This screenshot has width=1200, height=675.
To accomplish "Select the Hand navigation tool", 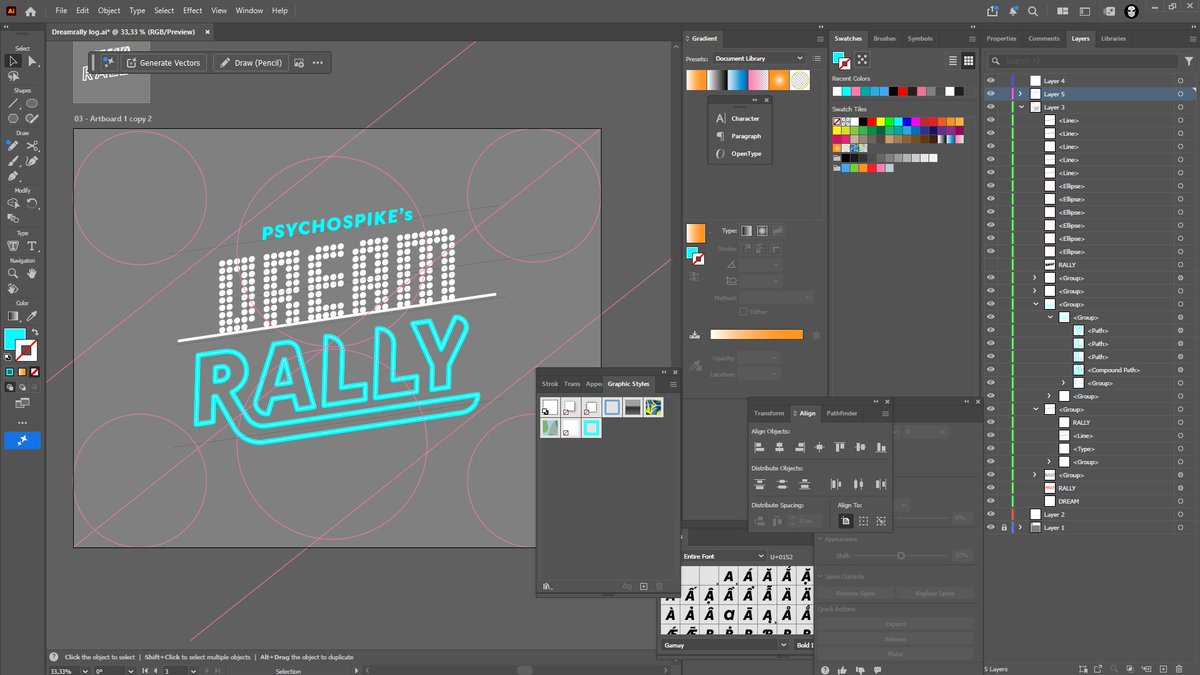I will point(32,273).
